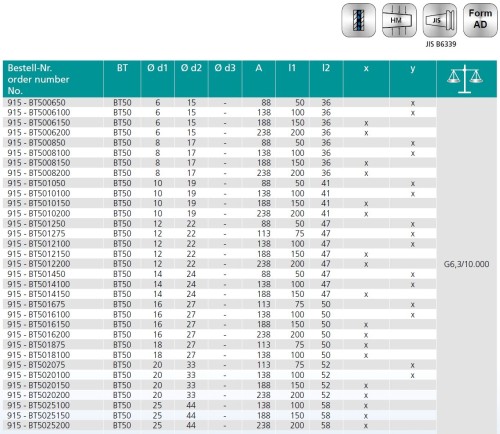Click the y mark in row BT5020100
Viewport: 500px width, 434px height.
click(x=413, y=375)
